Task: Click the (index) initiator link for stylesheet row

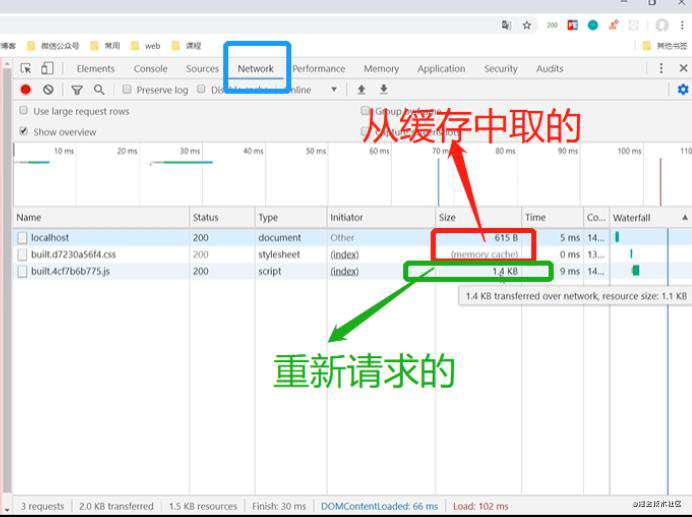Action: coord(344,254)
